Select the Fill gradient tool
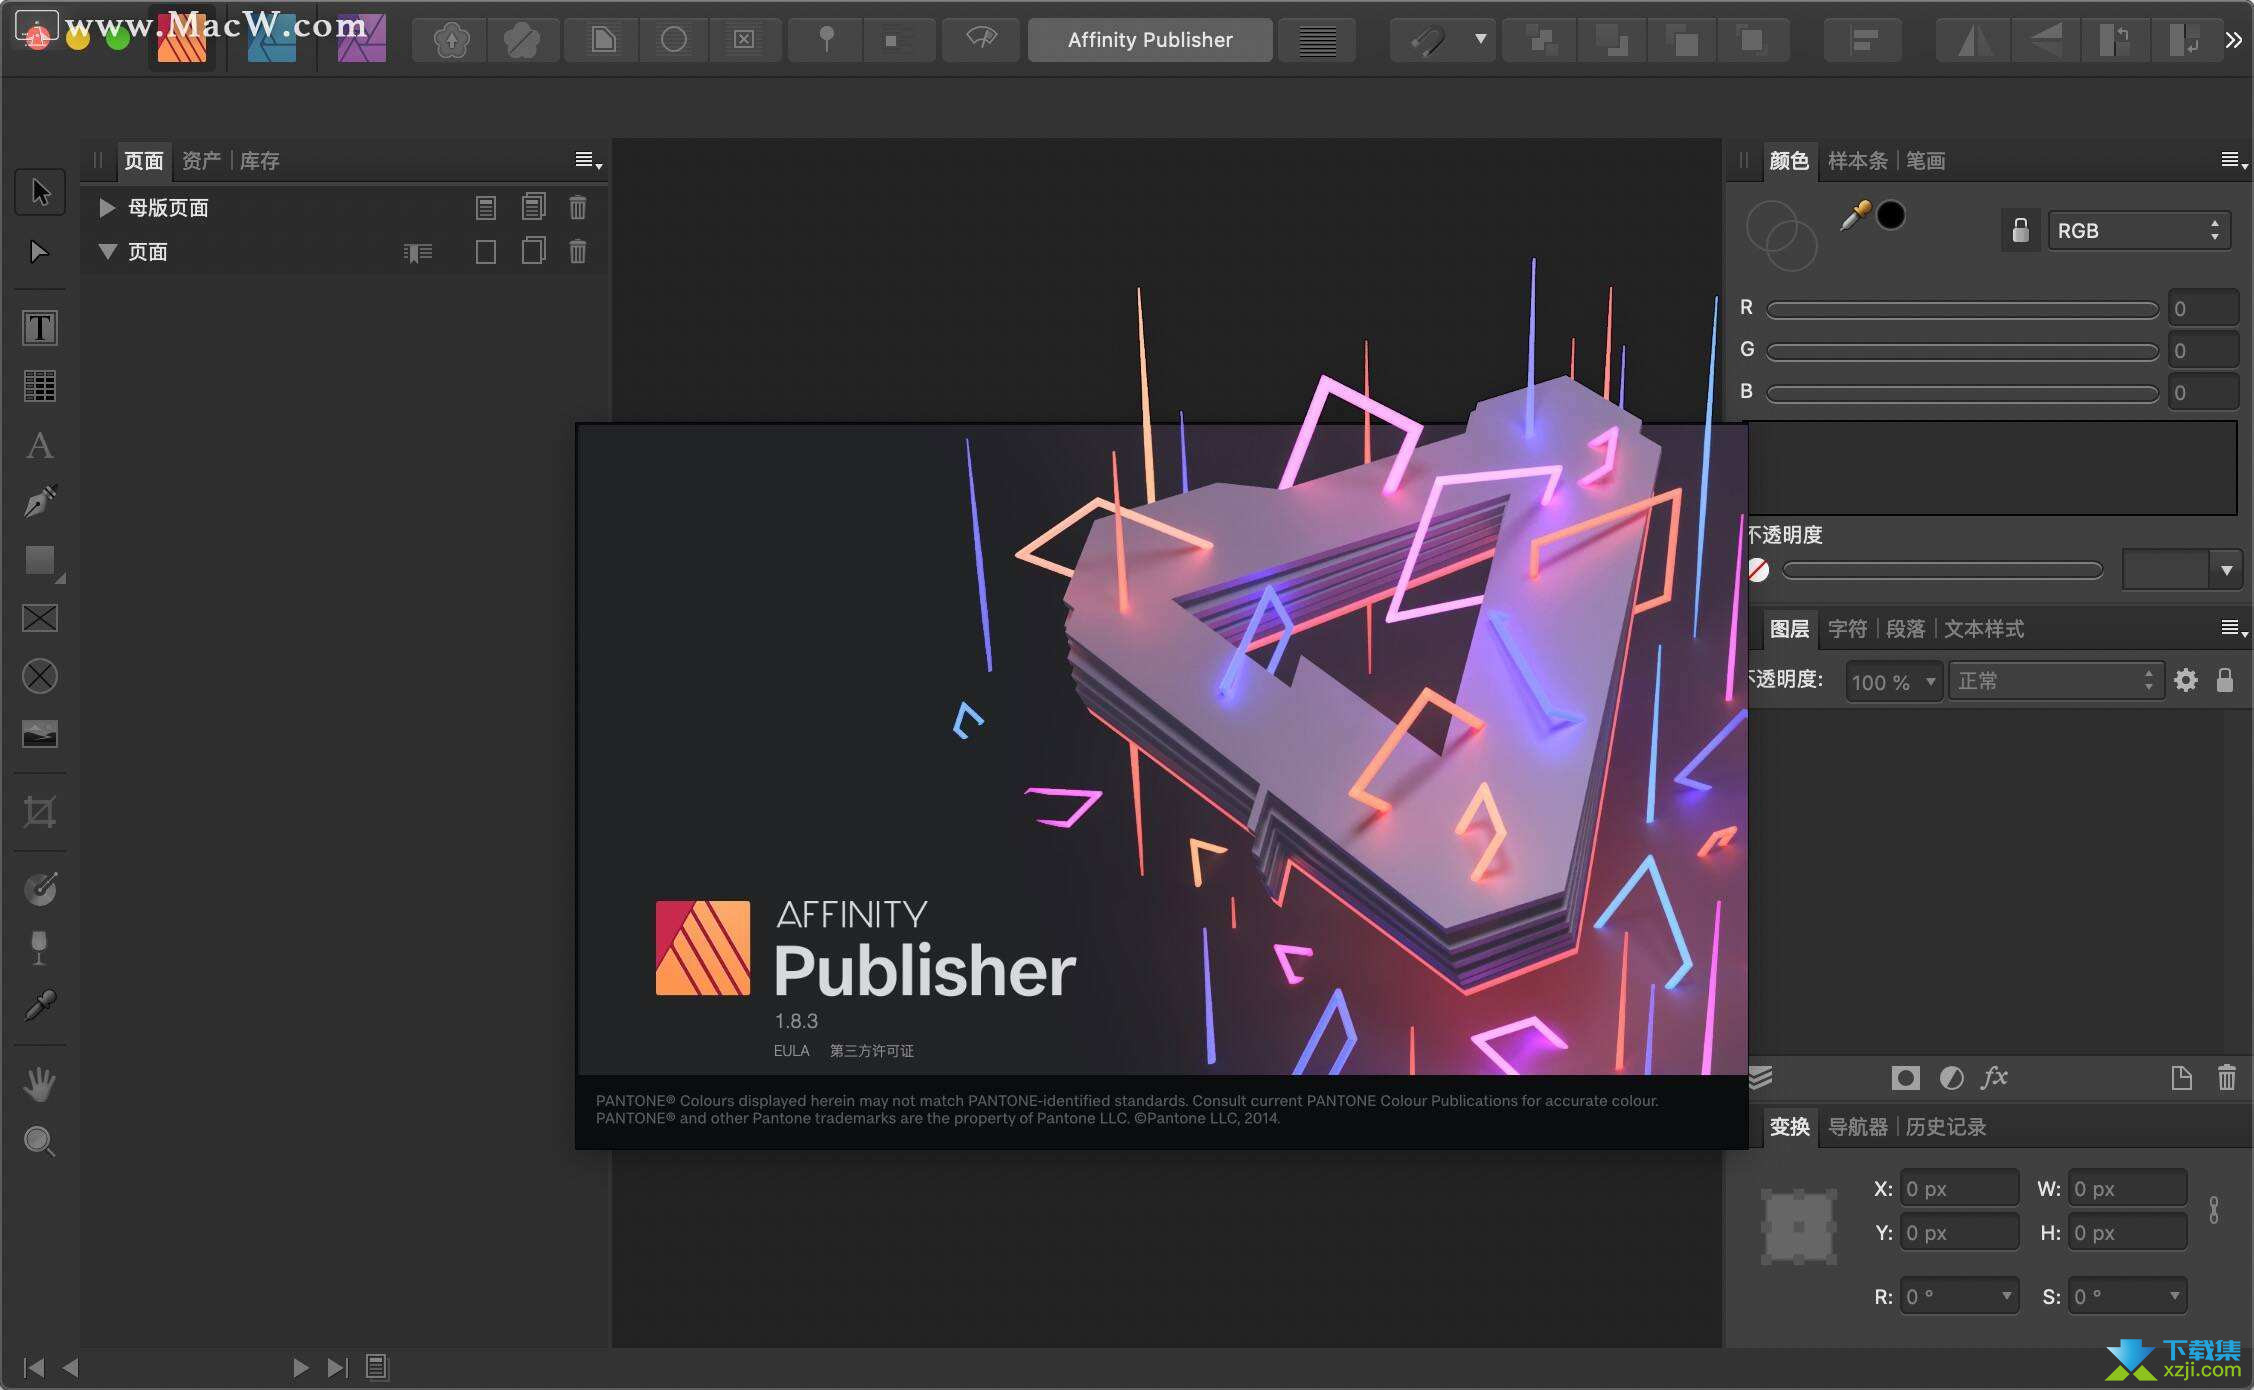The image size is (2254, 1390). [40, 889]
